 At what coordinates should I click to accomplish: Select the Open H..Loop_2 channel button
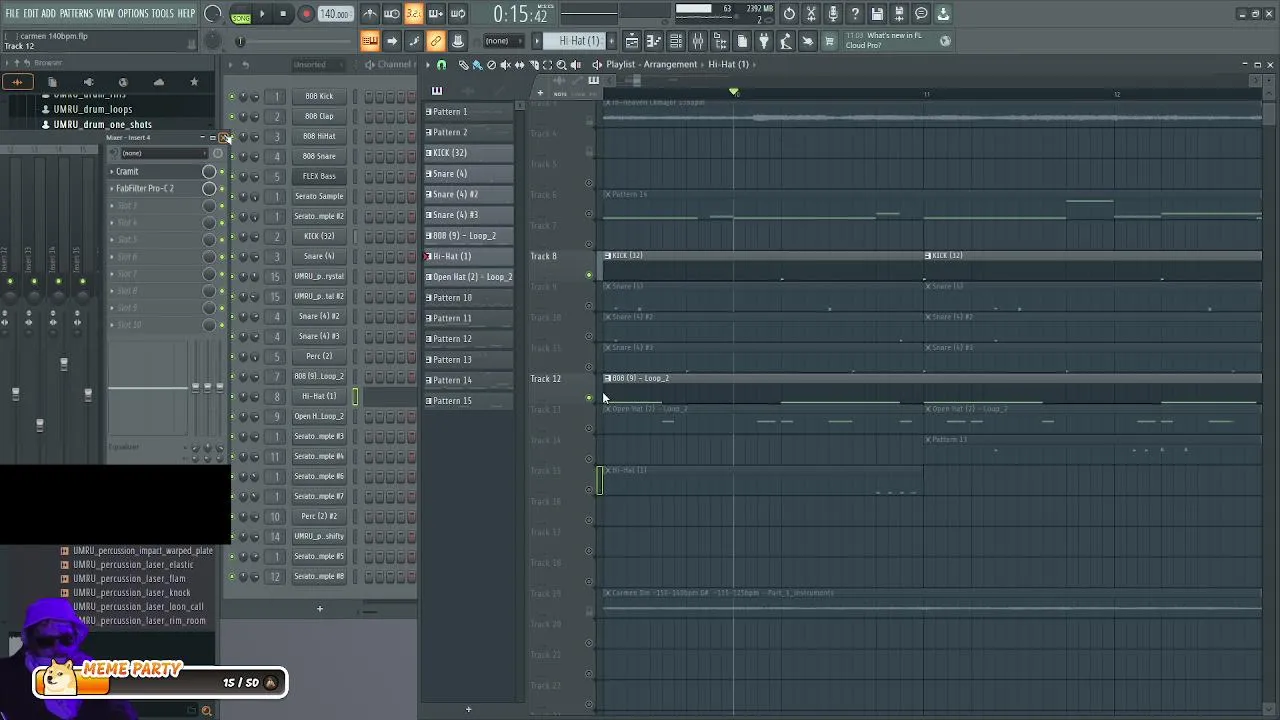[319, 416]
